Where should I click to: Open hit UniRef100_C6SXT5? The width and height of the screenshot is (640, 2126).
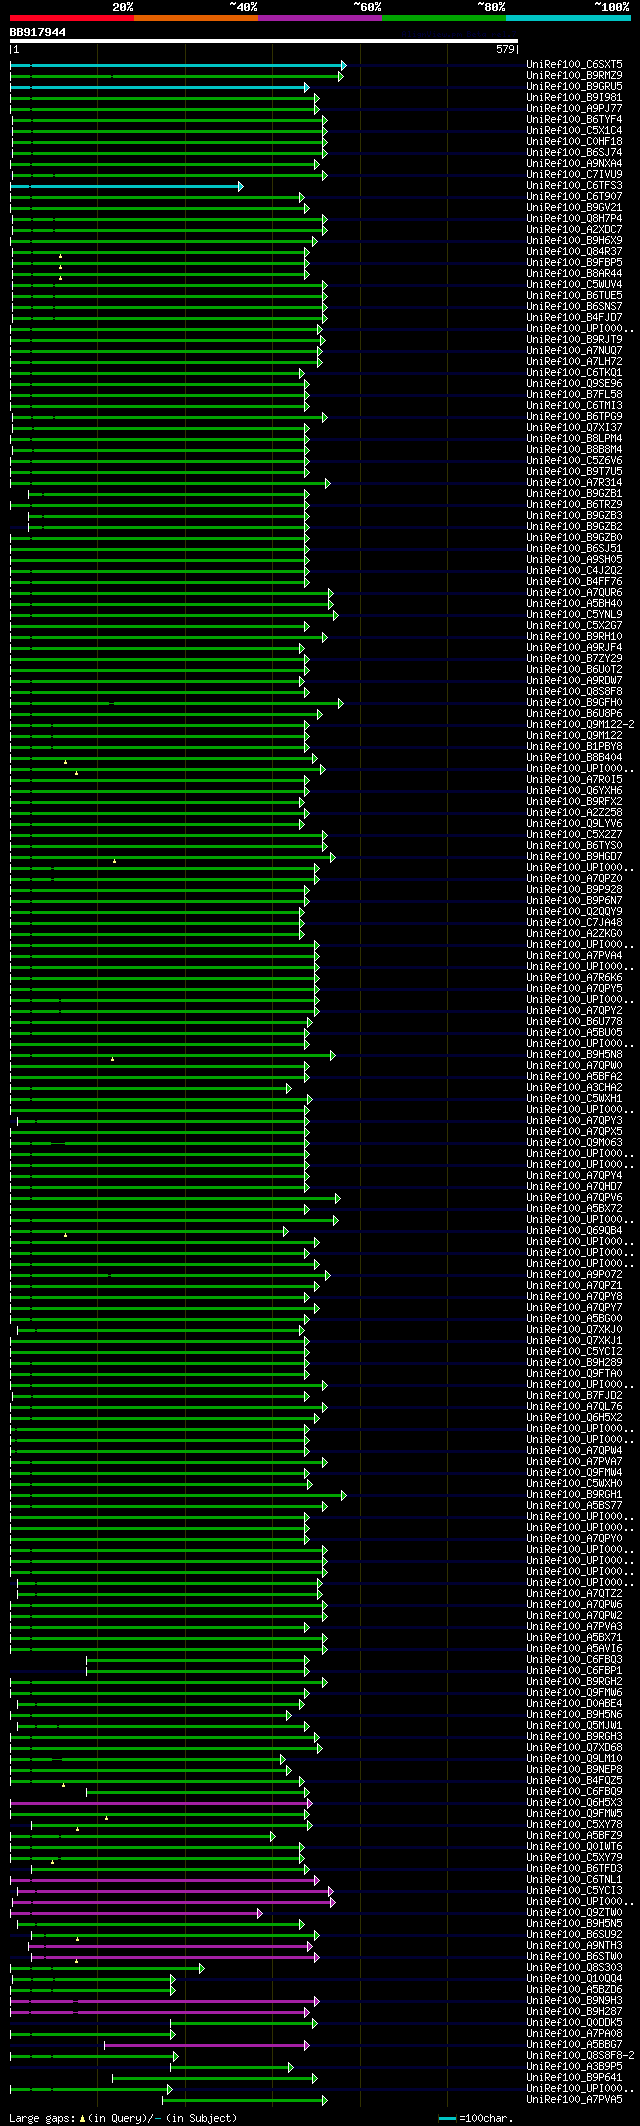[x=574, y=64]
